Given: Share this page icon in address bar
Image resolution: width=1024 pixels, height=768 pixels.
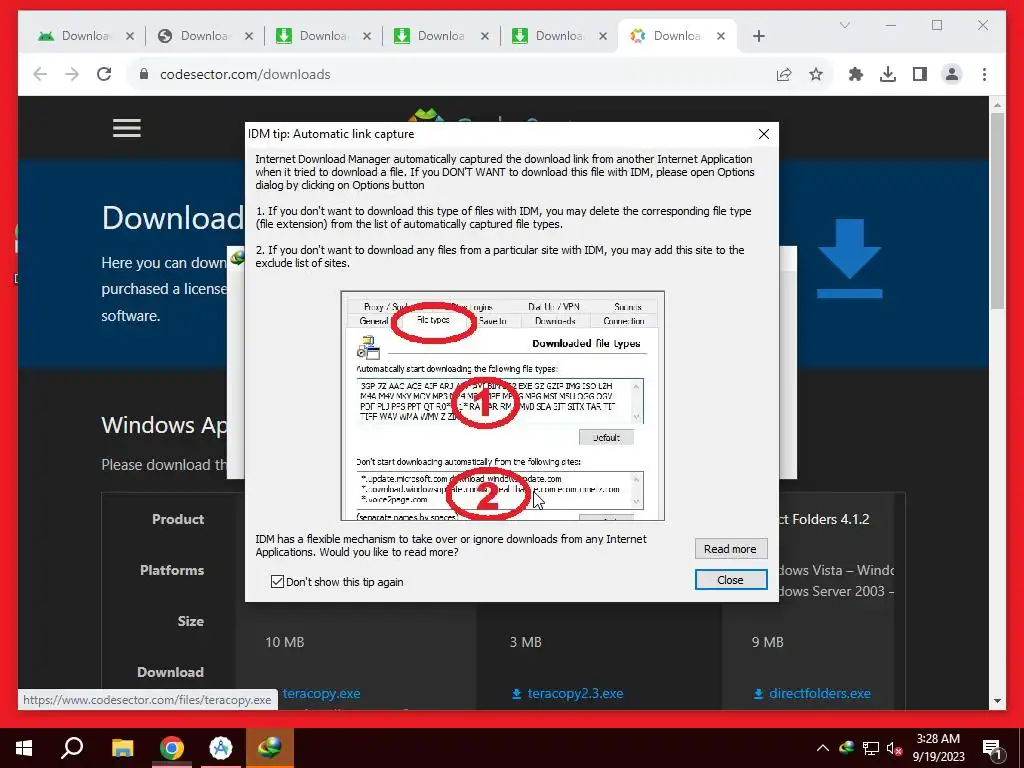Looking at the screenshot, I should coord(784,74).
